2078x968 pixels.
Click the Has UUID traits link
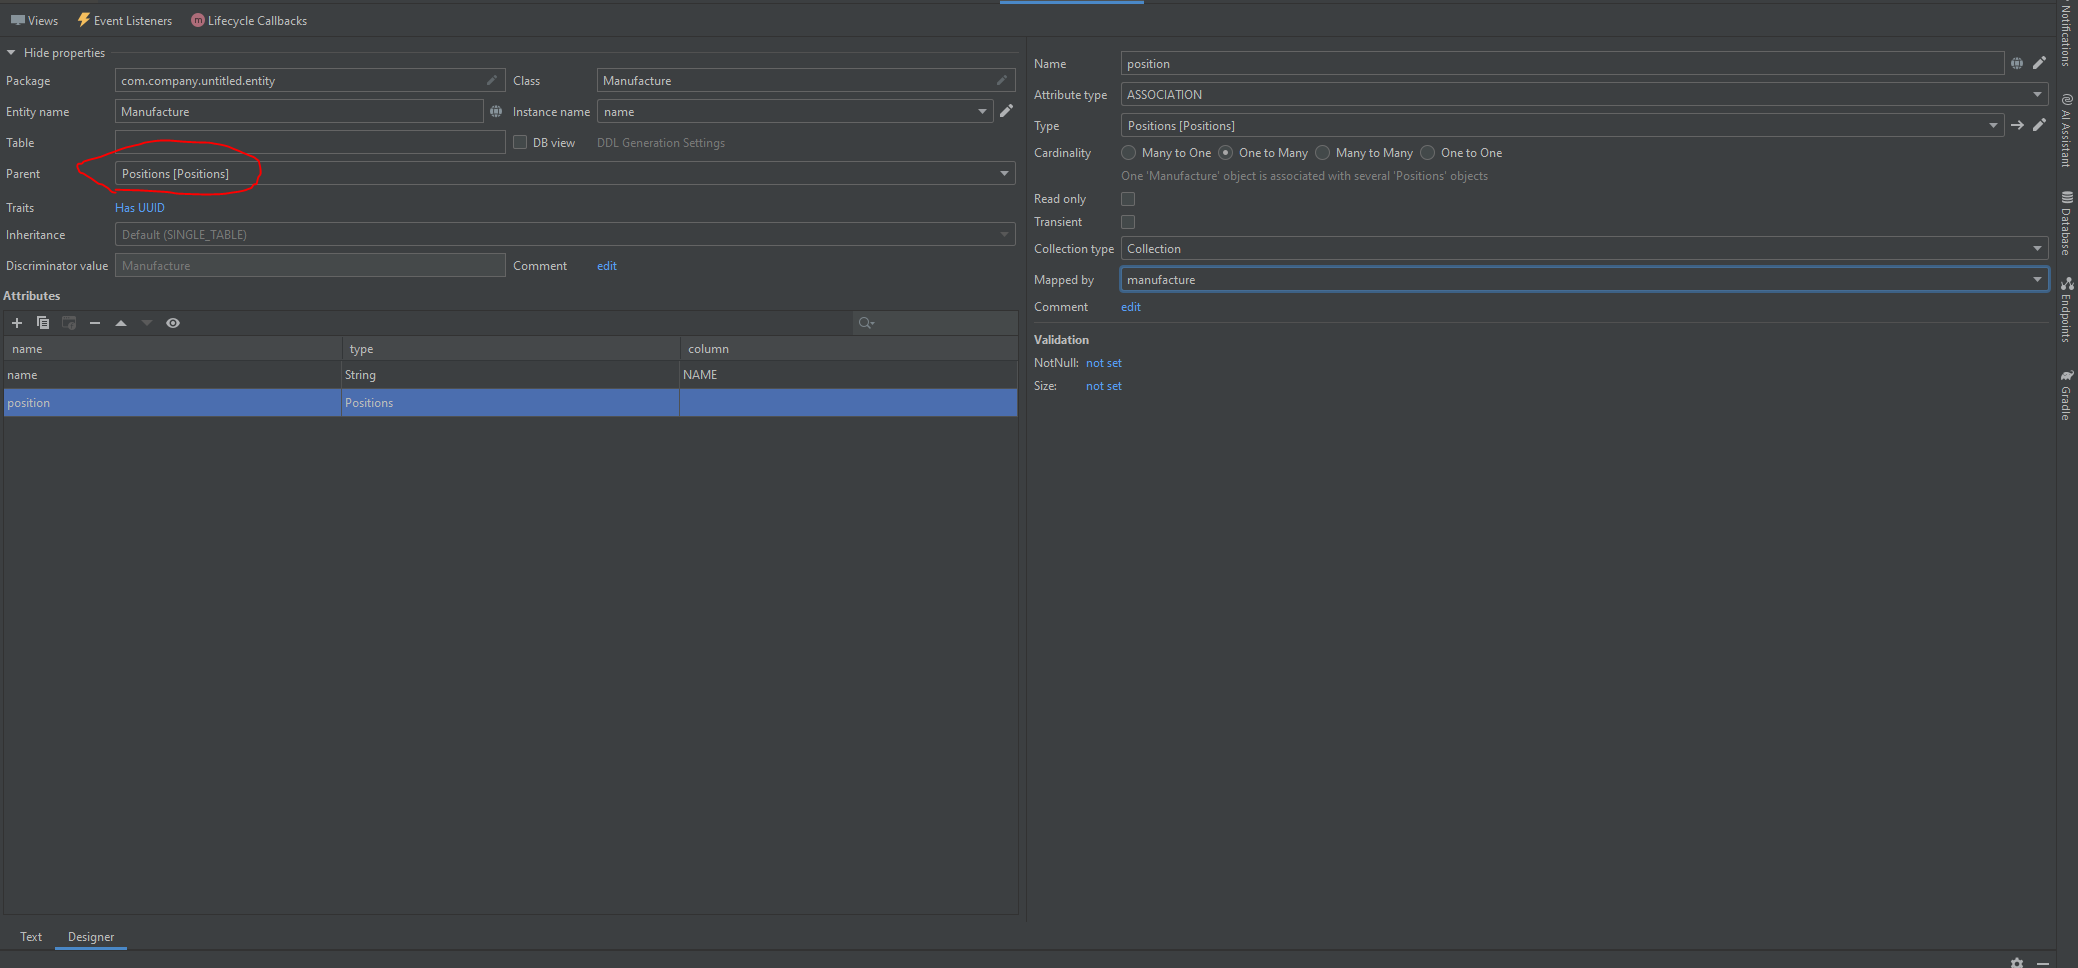(x=140, y=208)
